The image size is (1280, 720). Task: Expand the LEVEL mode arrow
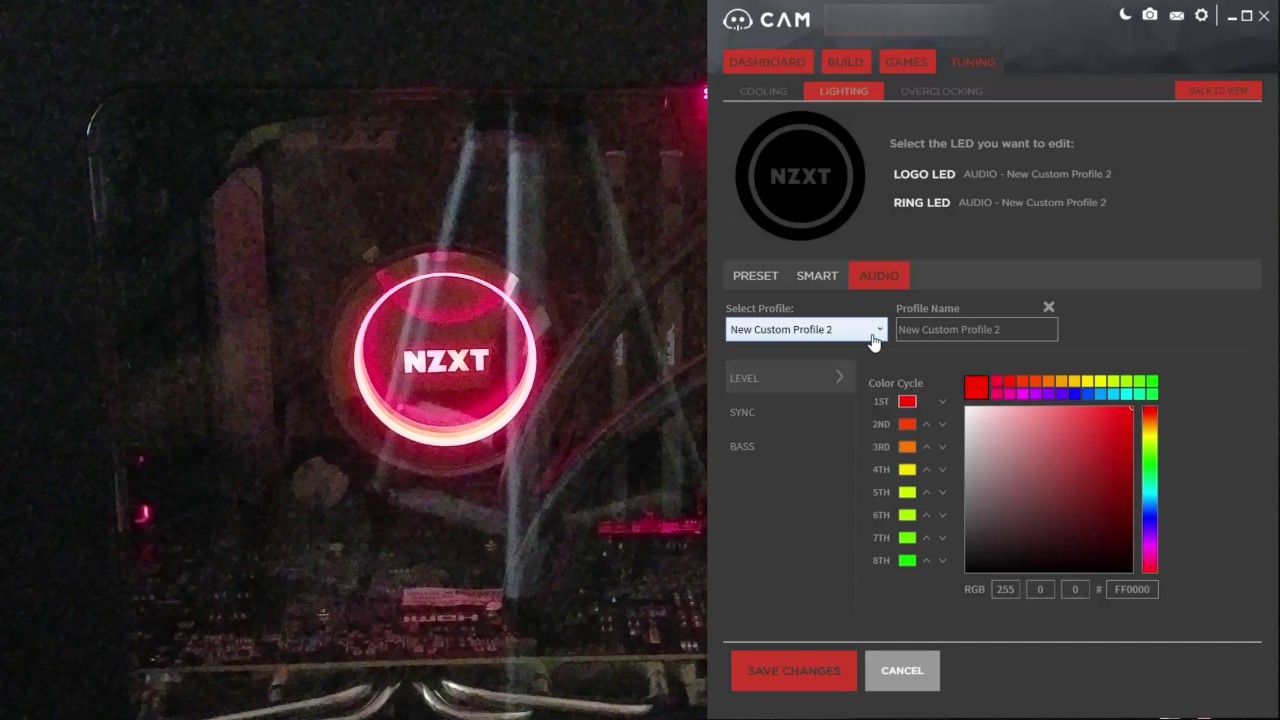pos(839,377)
